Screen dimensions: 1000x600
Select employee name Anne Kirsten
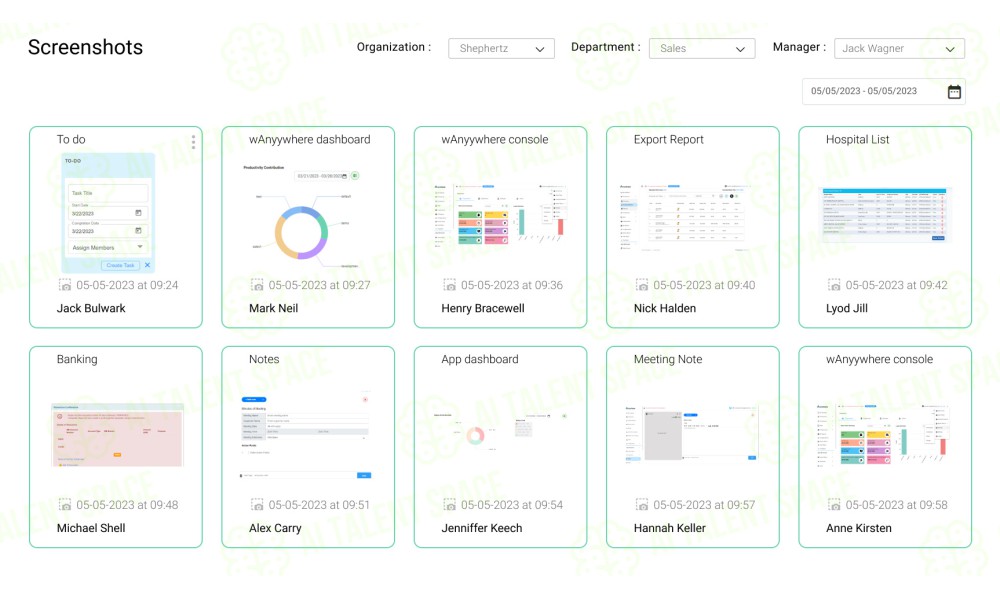(x=858, y=529)
